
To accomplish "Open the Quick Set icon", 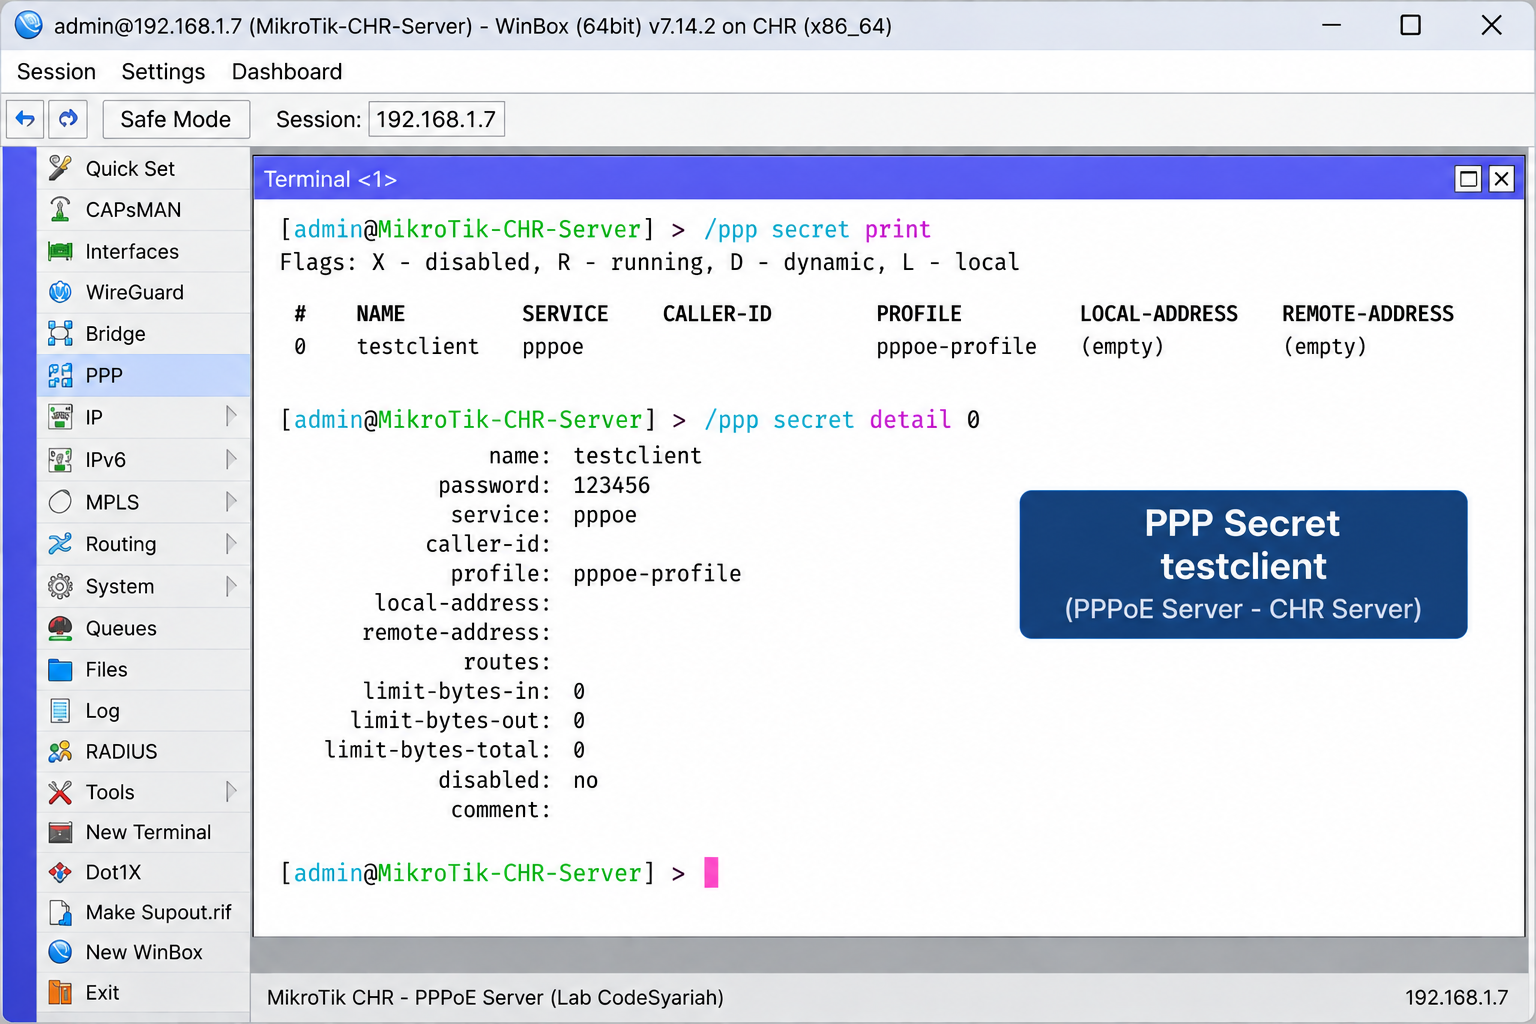I will 60,168.
